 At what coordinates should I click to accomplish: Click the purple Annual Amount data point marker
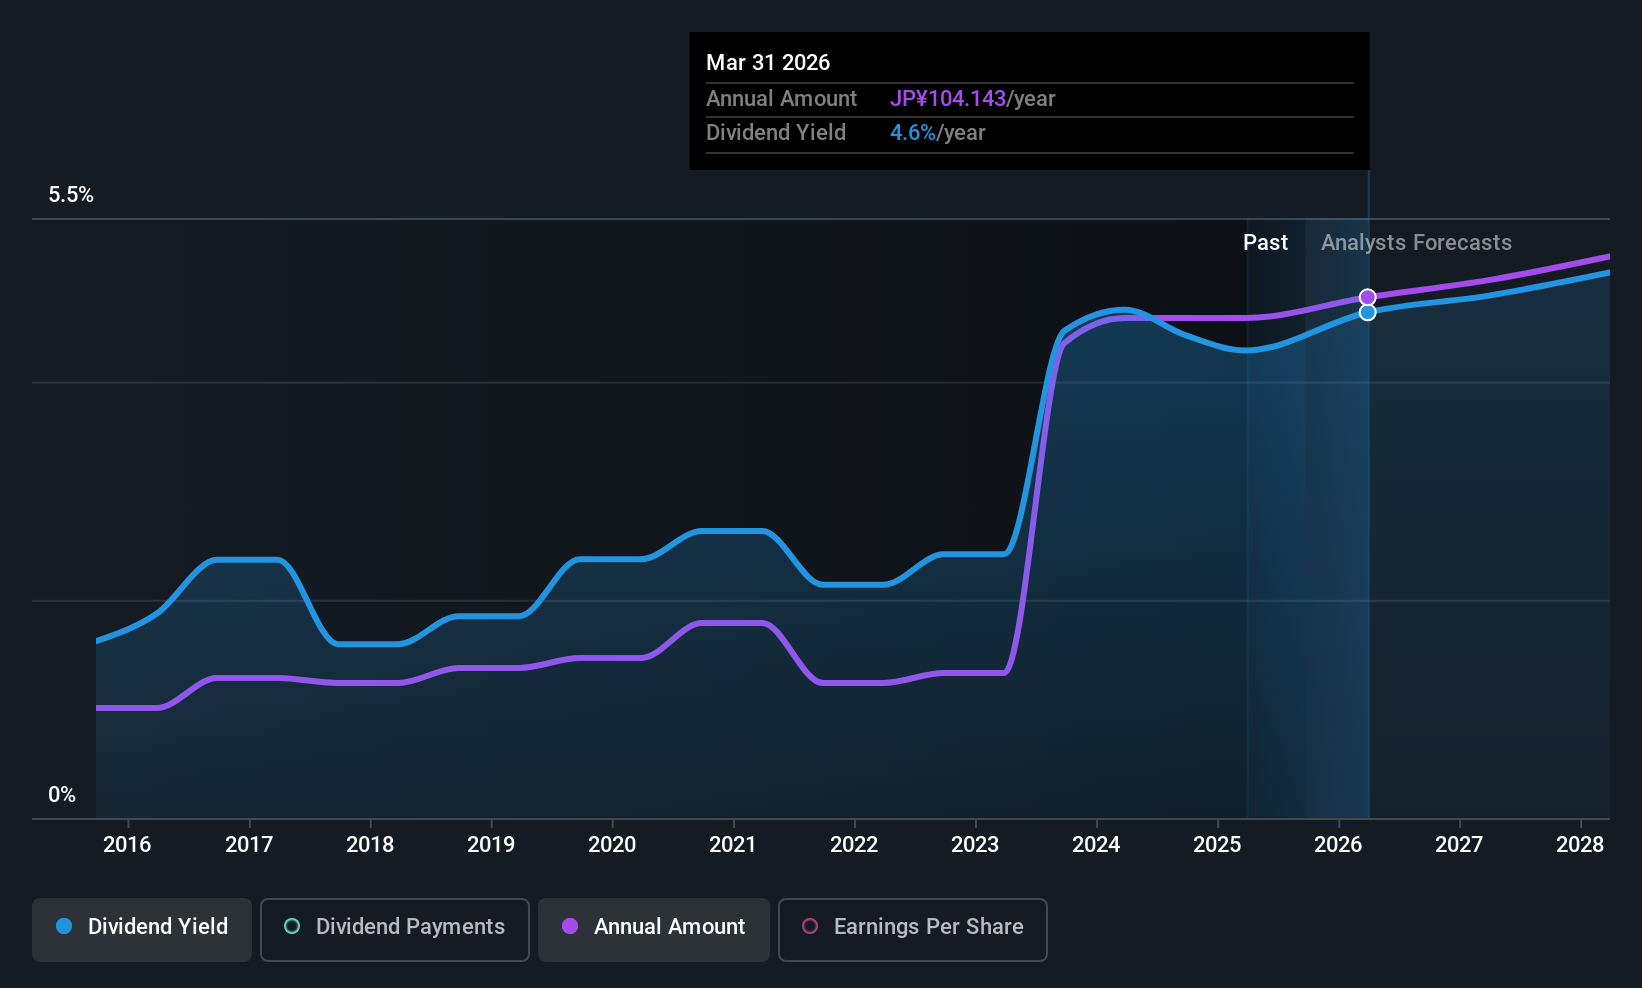tap(1368, 297)
